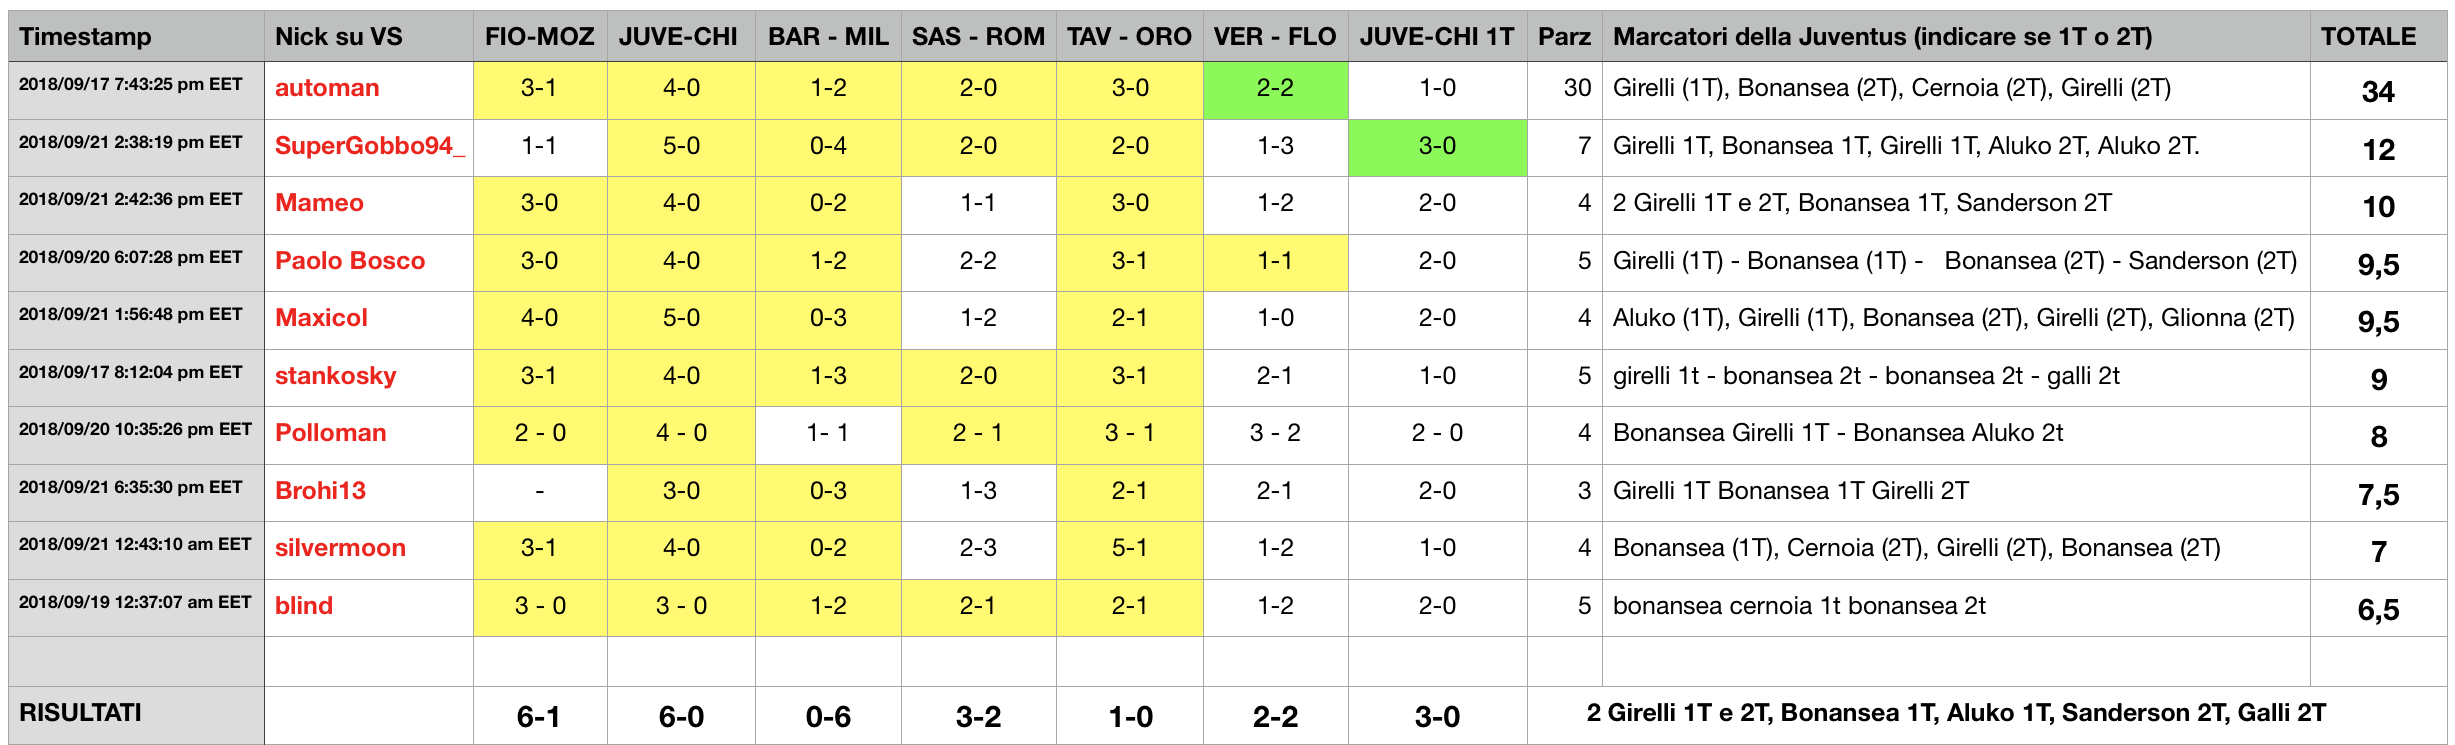
Task: Select stankosky's scorers text cell
Action: tap(1956, 377)
